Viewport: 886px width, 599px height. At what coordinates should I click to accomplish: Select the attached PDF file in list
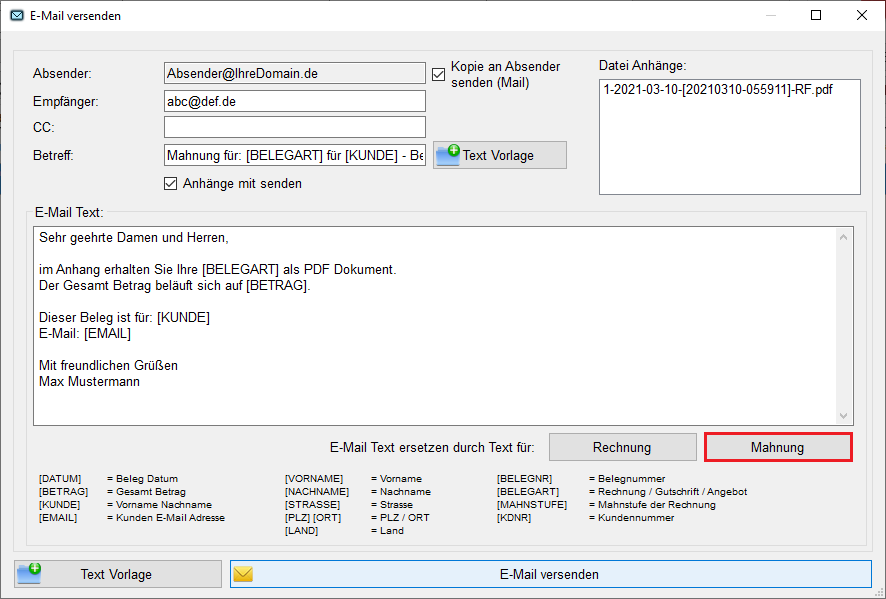(718, 90)
